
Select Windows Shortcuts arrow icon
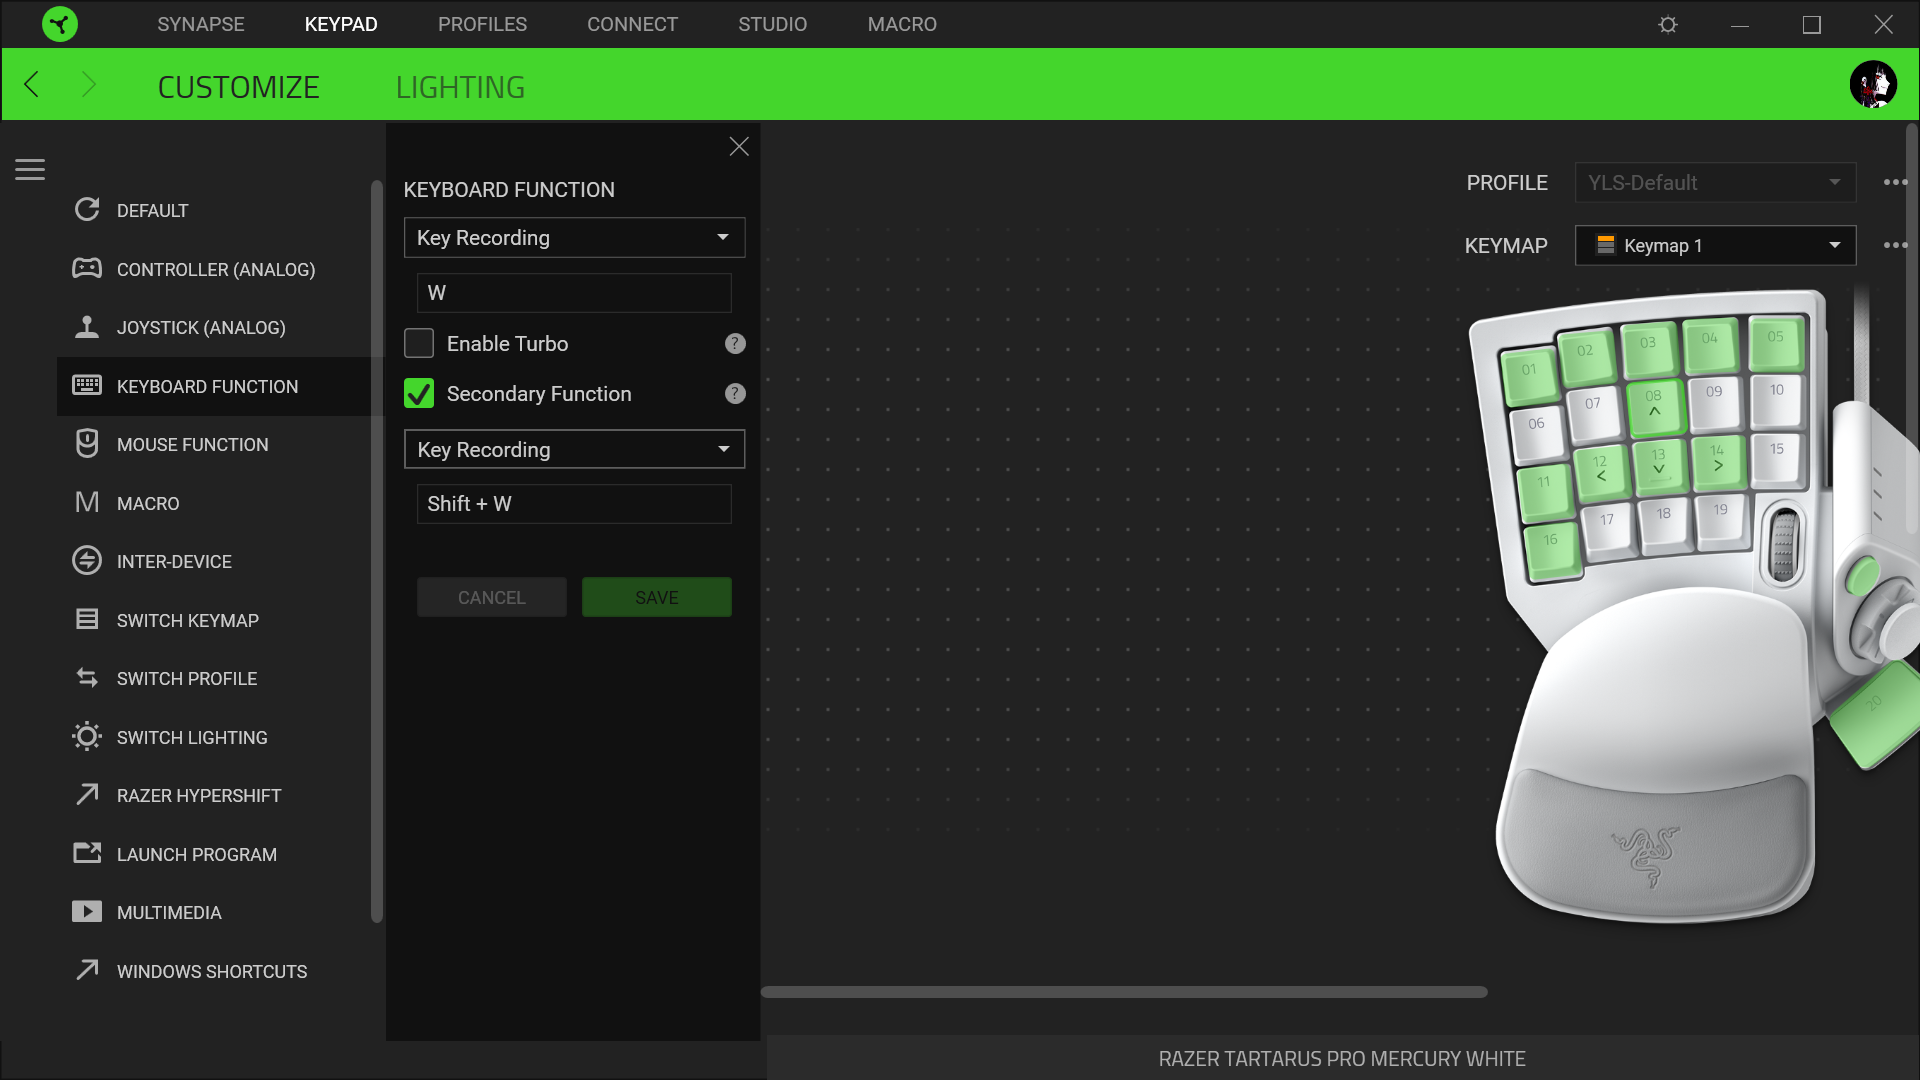(x=87, y=970)
